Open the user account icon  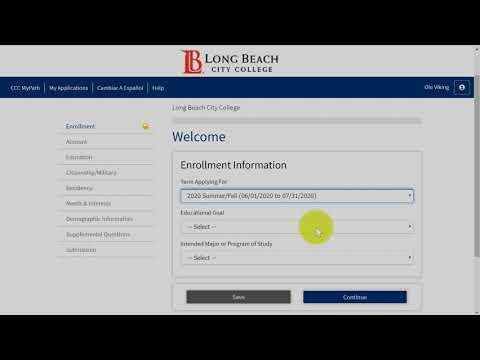pos(462,87)
